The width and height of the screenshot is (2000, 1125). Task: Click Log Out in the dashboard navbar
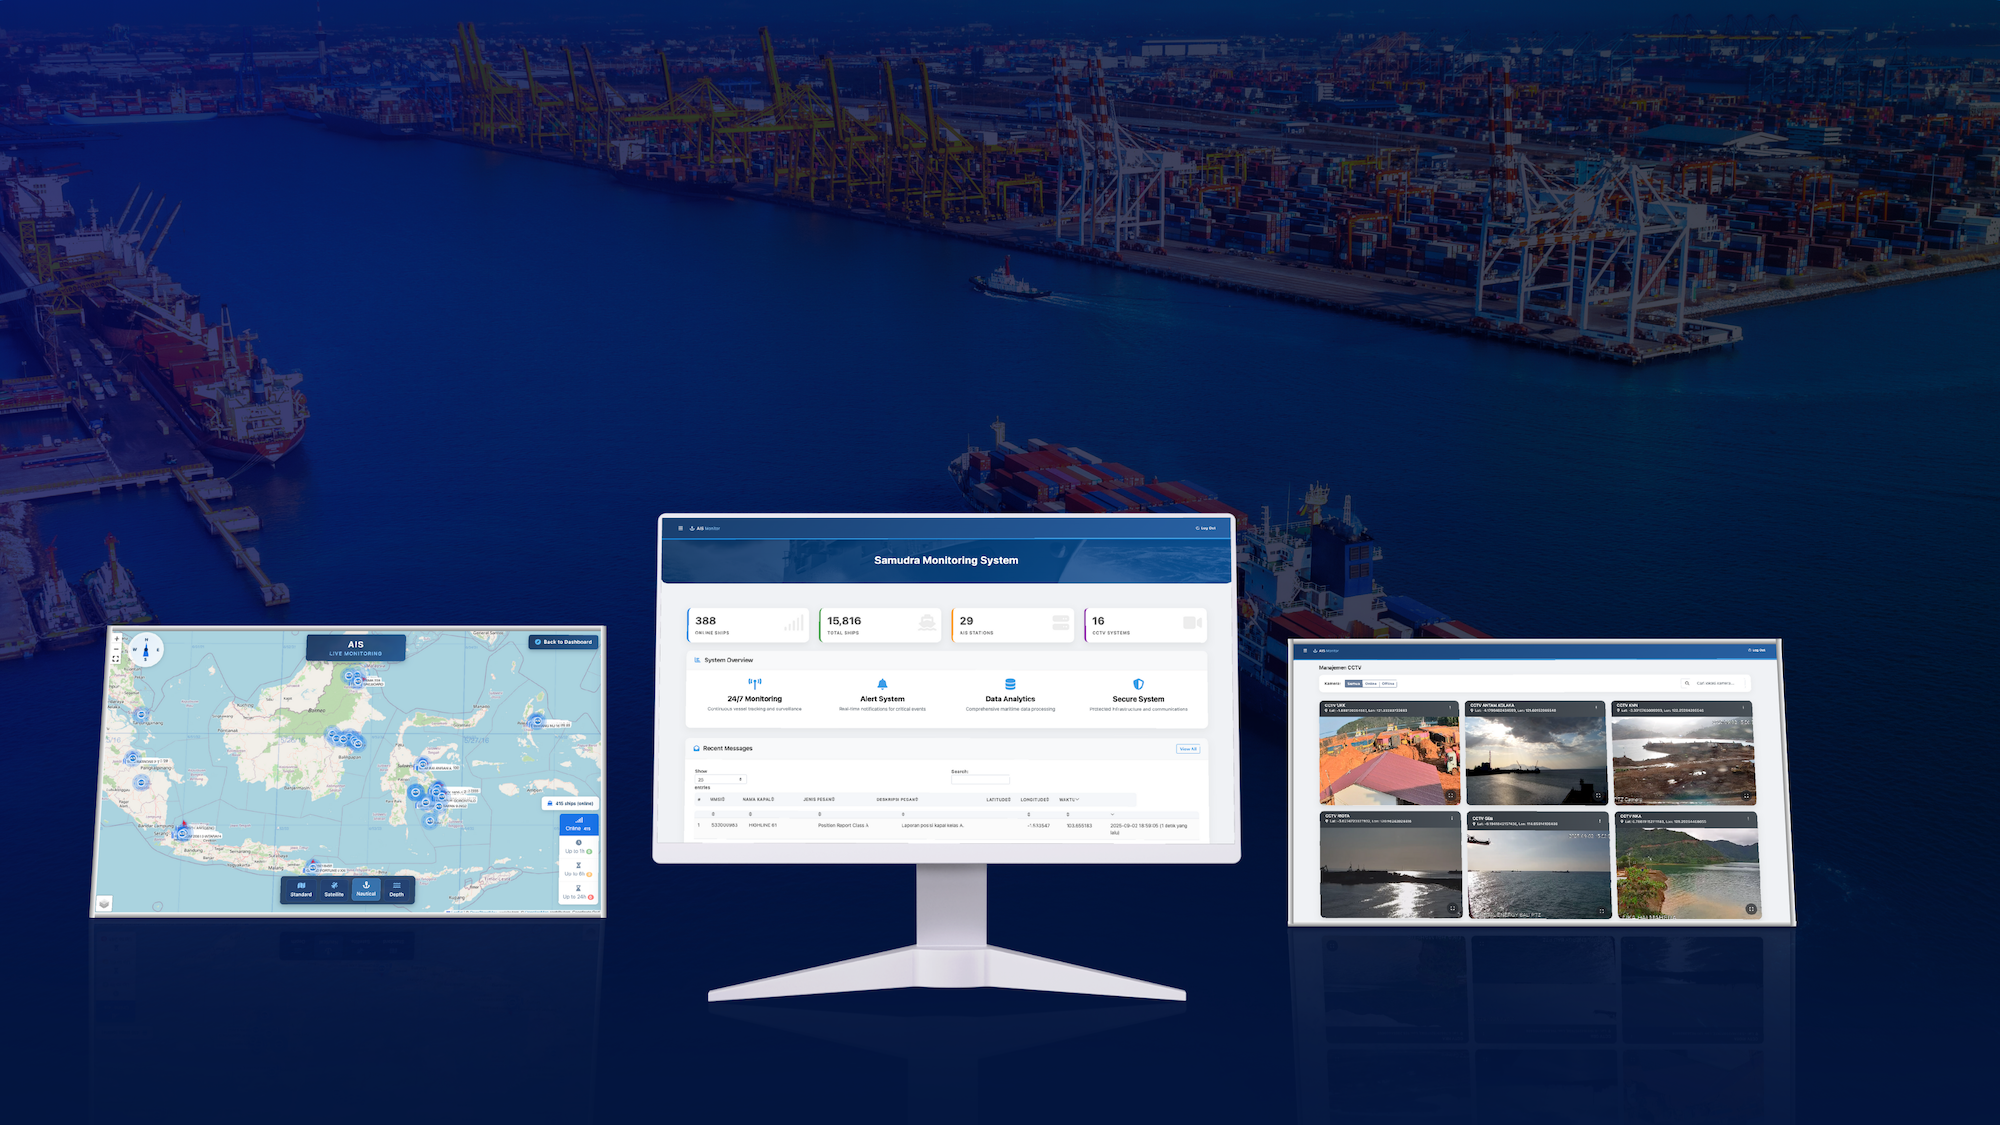click(x=1205, y=528)
